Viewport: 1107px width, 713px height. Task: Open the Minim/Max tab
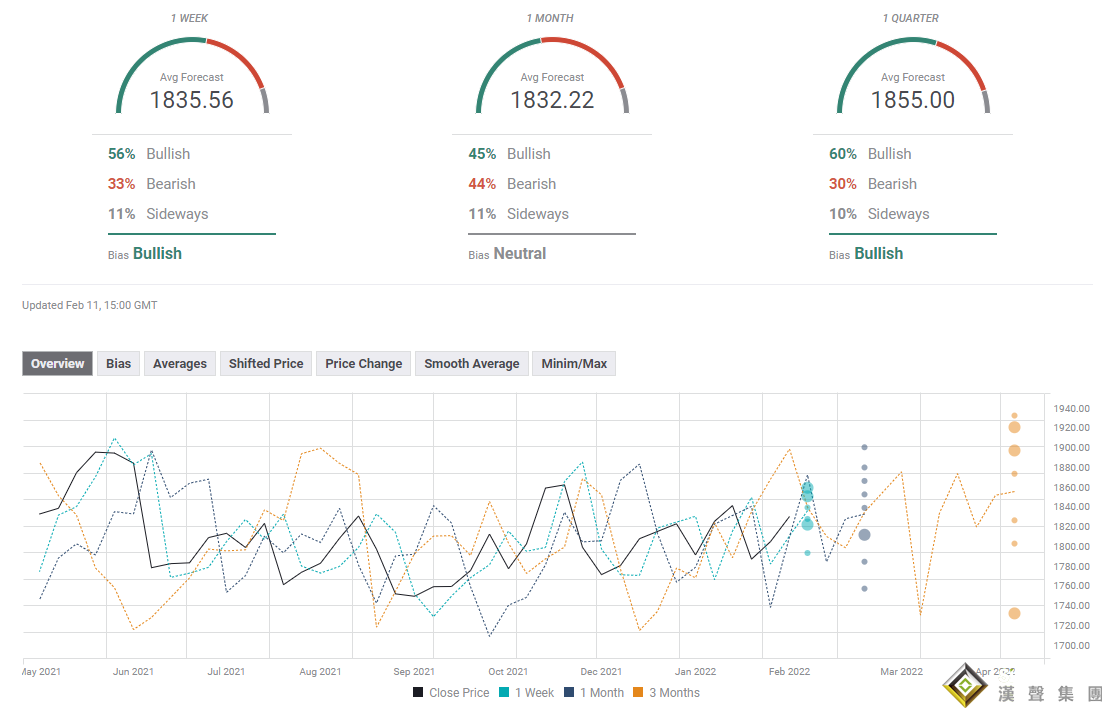574,364
